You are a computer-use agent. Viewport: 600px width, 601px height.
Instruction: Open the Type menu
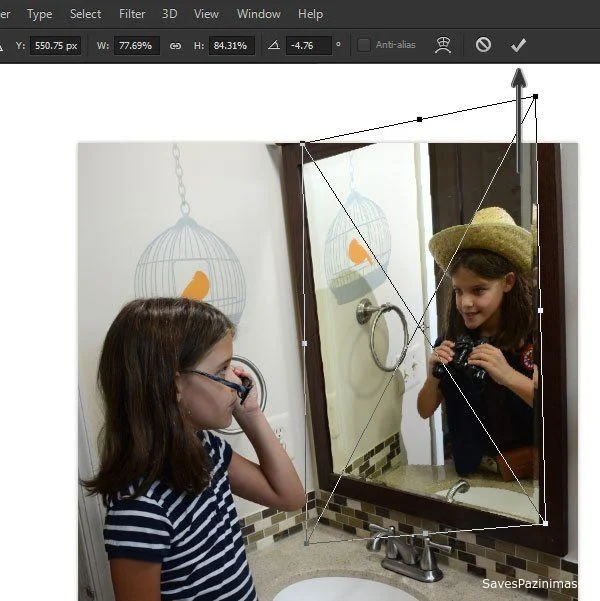[x=39, y=14]
